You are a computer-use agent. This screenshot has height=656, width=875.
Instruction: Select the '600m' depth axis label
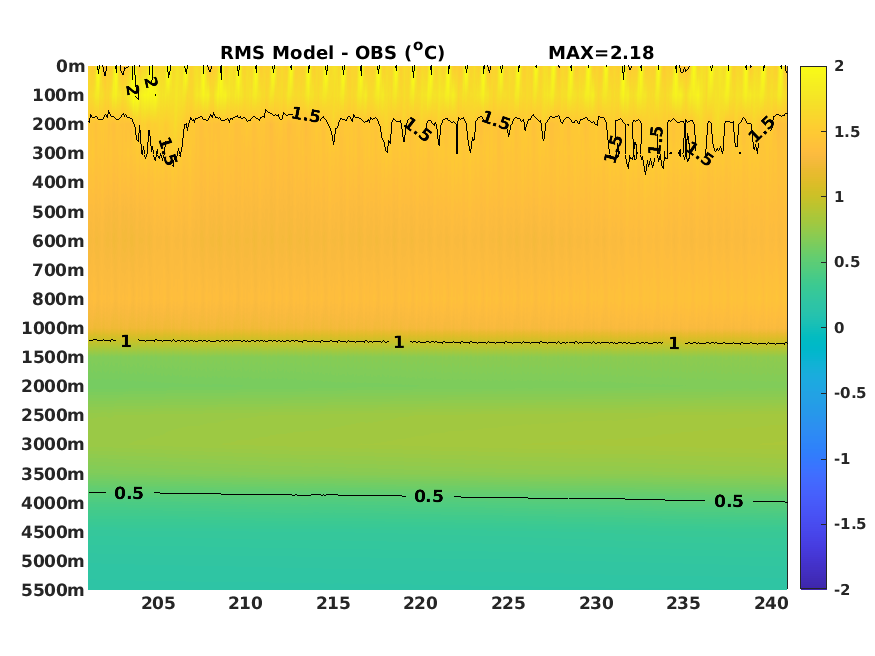[58, 241]
